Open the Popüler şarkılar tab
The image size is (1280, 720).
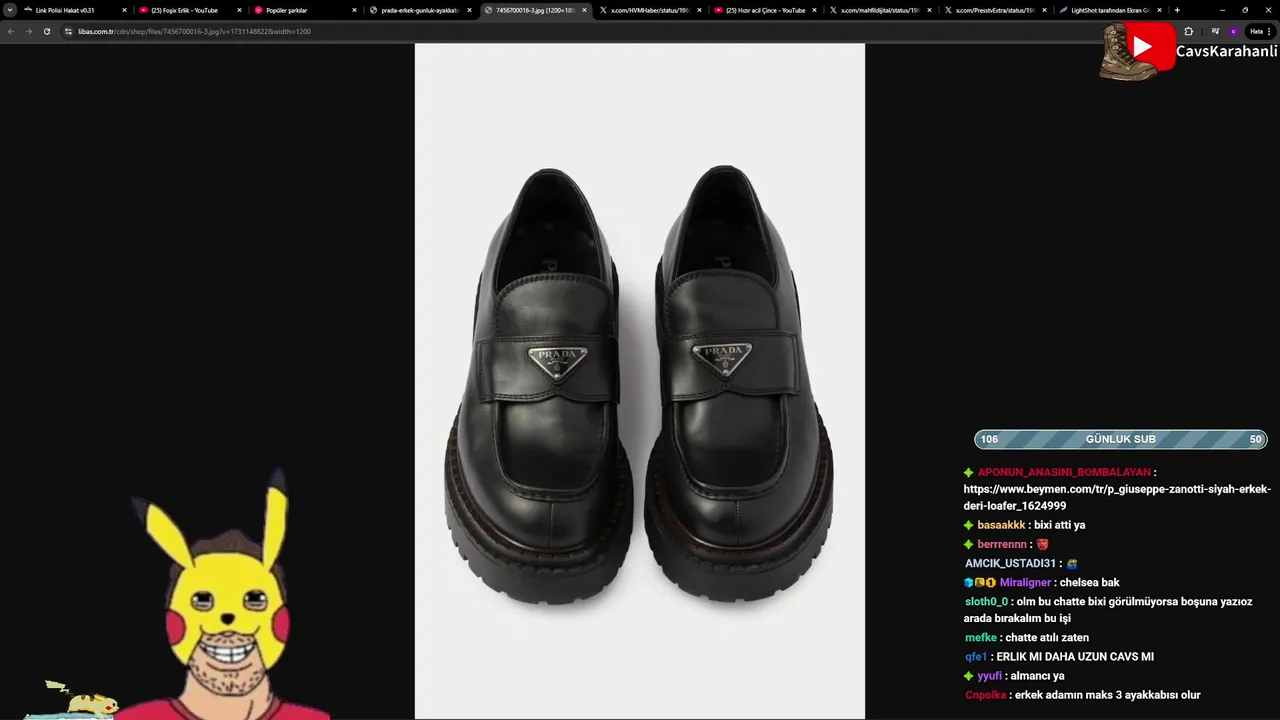click(x=304, y=10)
